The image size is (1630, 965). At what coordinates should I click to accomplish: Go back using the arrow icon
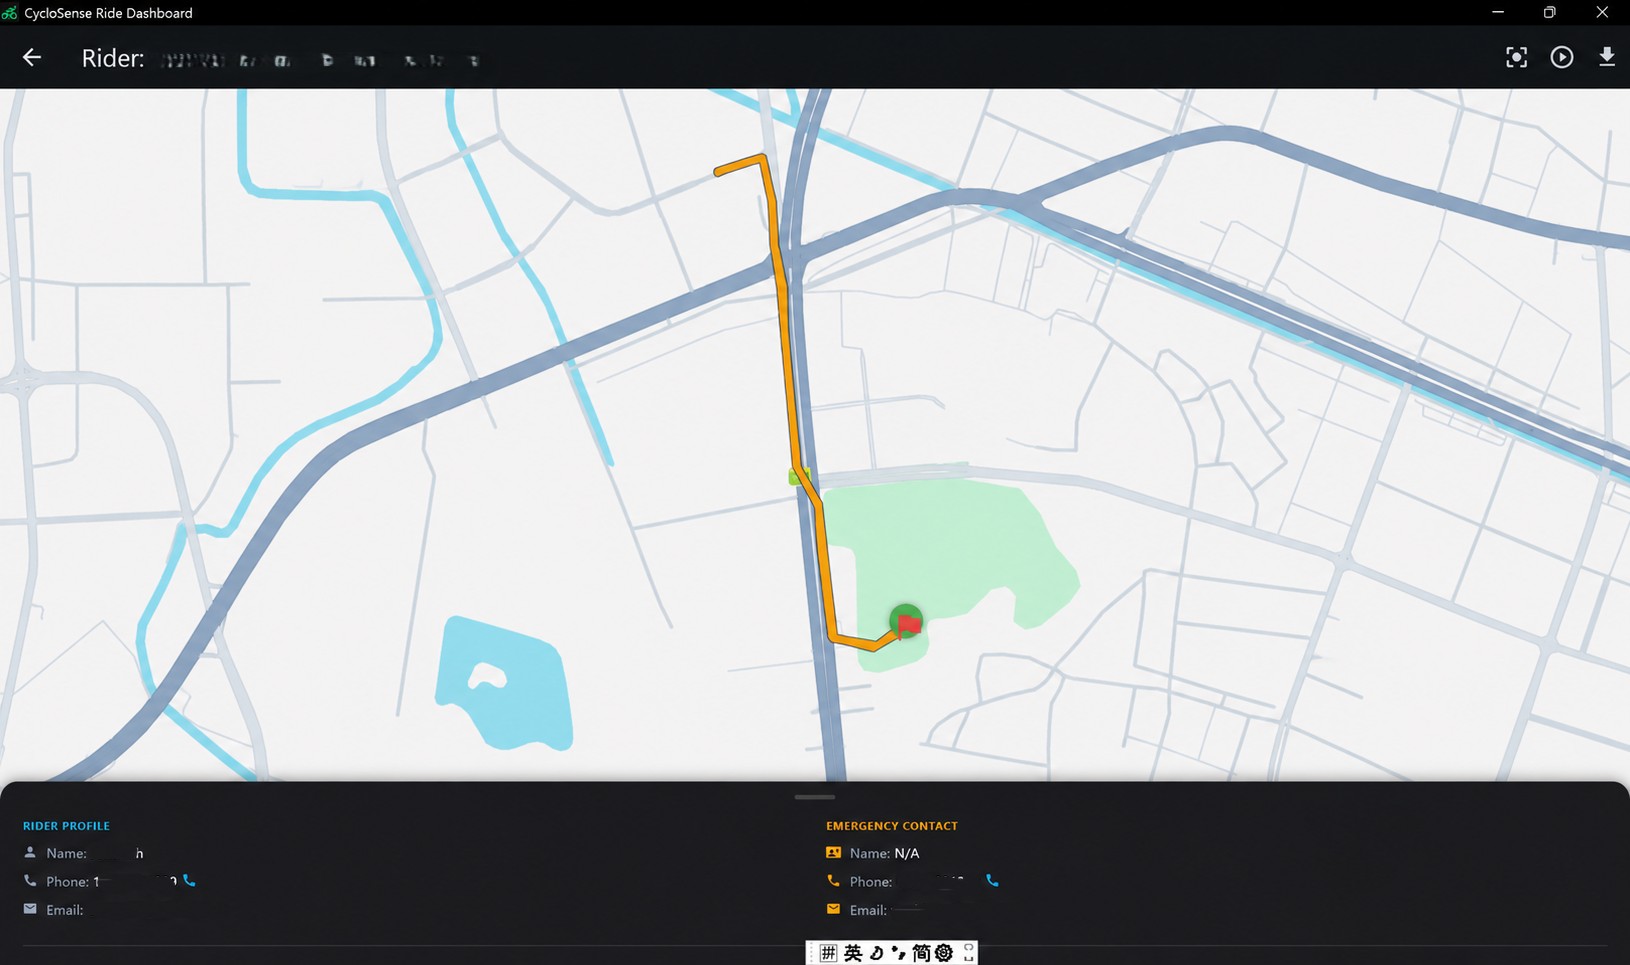(x=32, y=58)
